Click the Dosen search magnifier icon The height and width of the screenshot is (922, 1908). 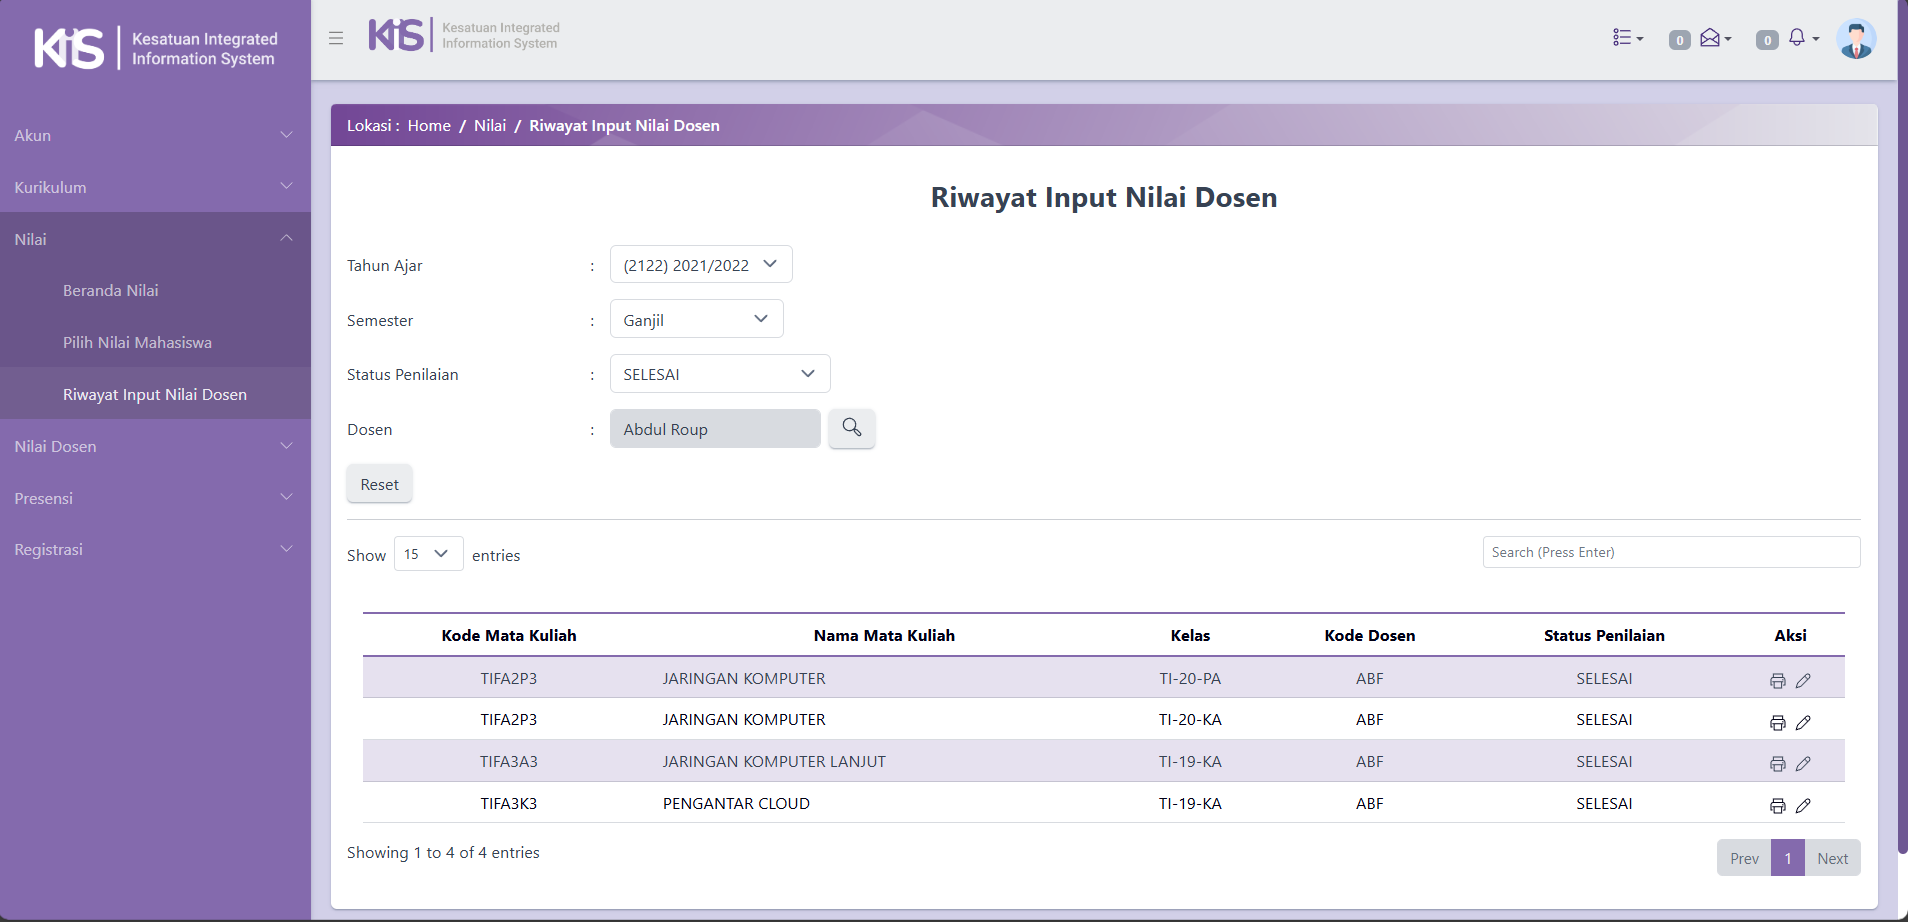point(852,428)
